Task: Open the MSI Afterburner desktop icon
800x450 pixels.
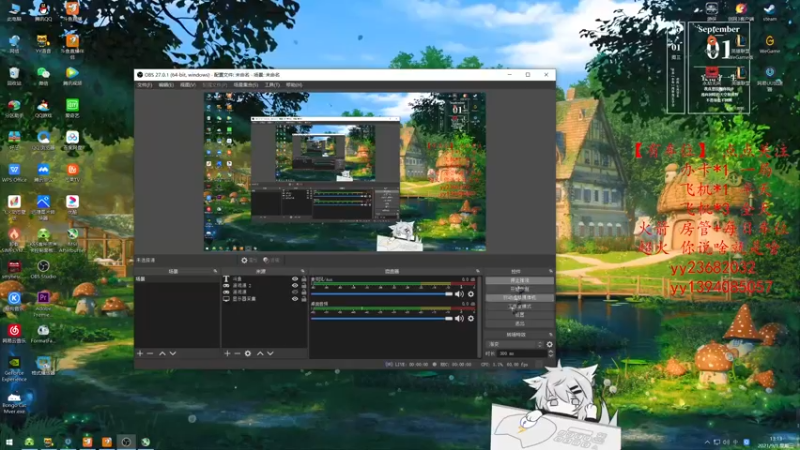Action: pos(72,240)
